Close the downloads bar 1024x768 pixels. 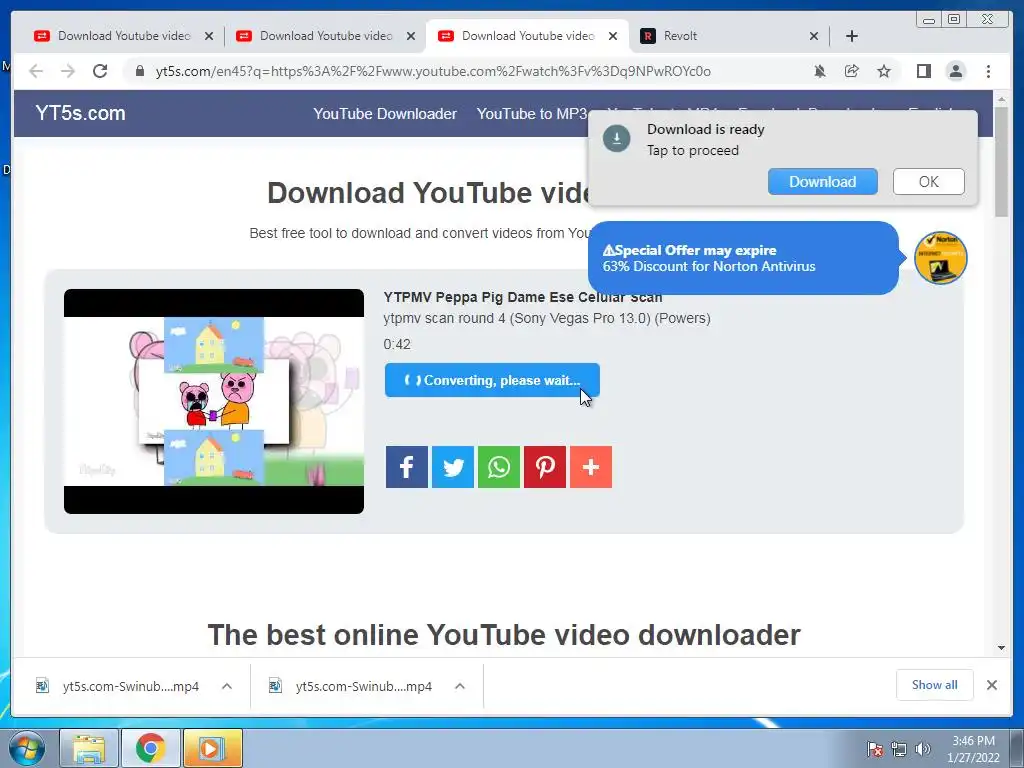[x=991, y=685]
